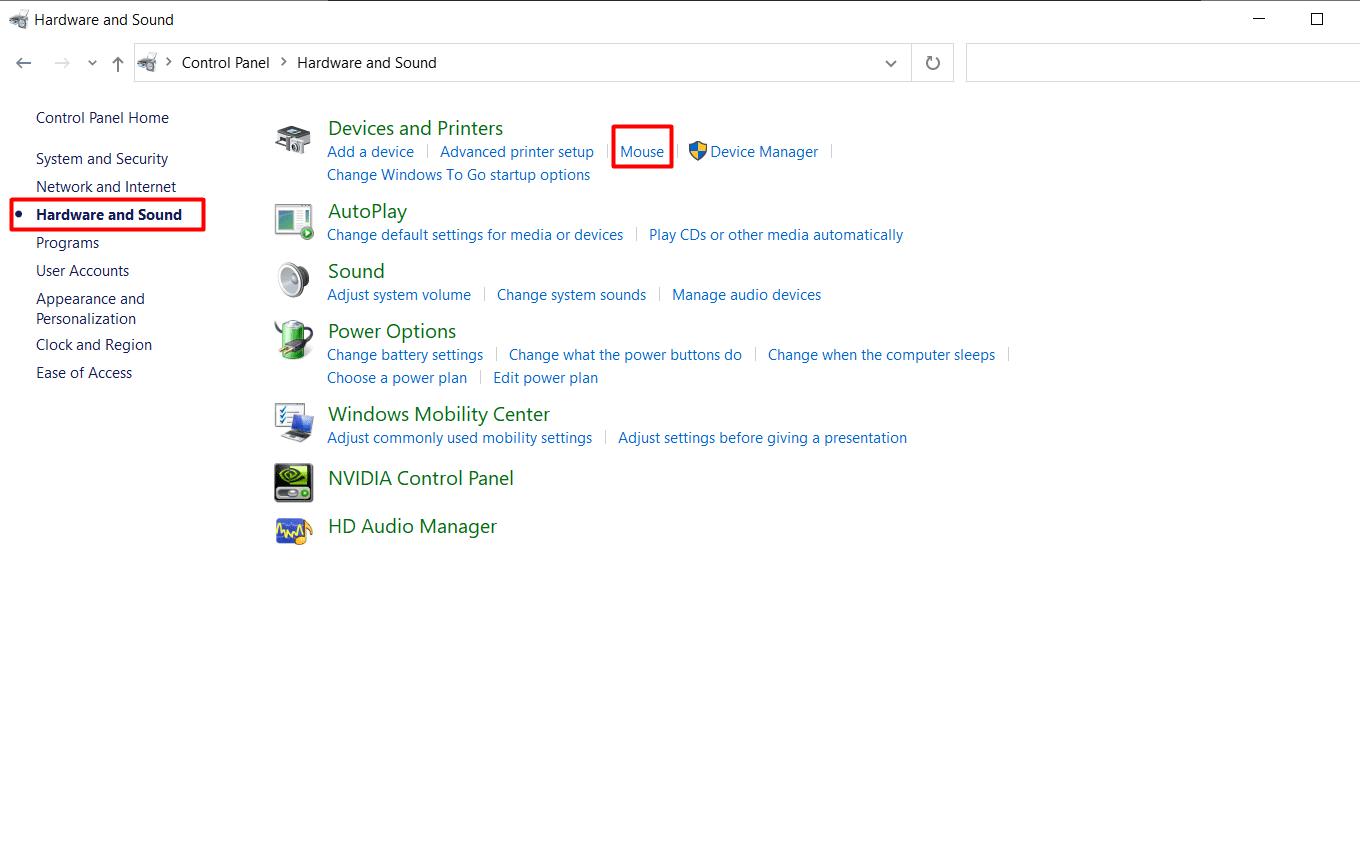Click the refresh button in address bar
This screenshot has height=851, width=1360.
point(932,63)
